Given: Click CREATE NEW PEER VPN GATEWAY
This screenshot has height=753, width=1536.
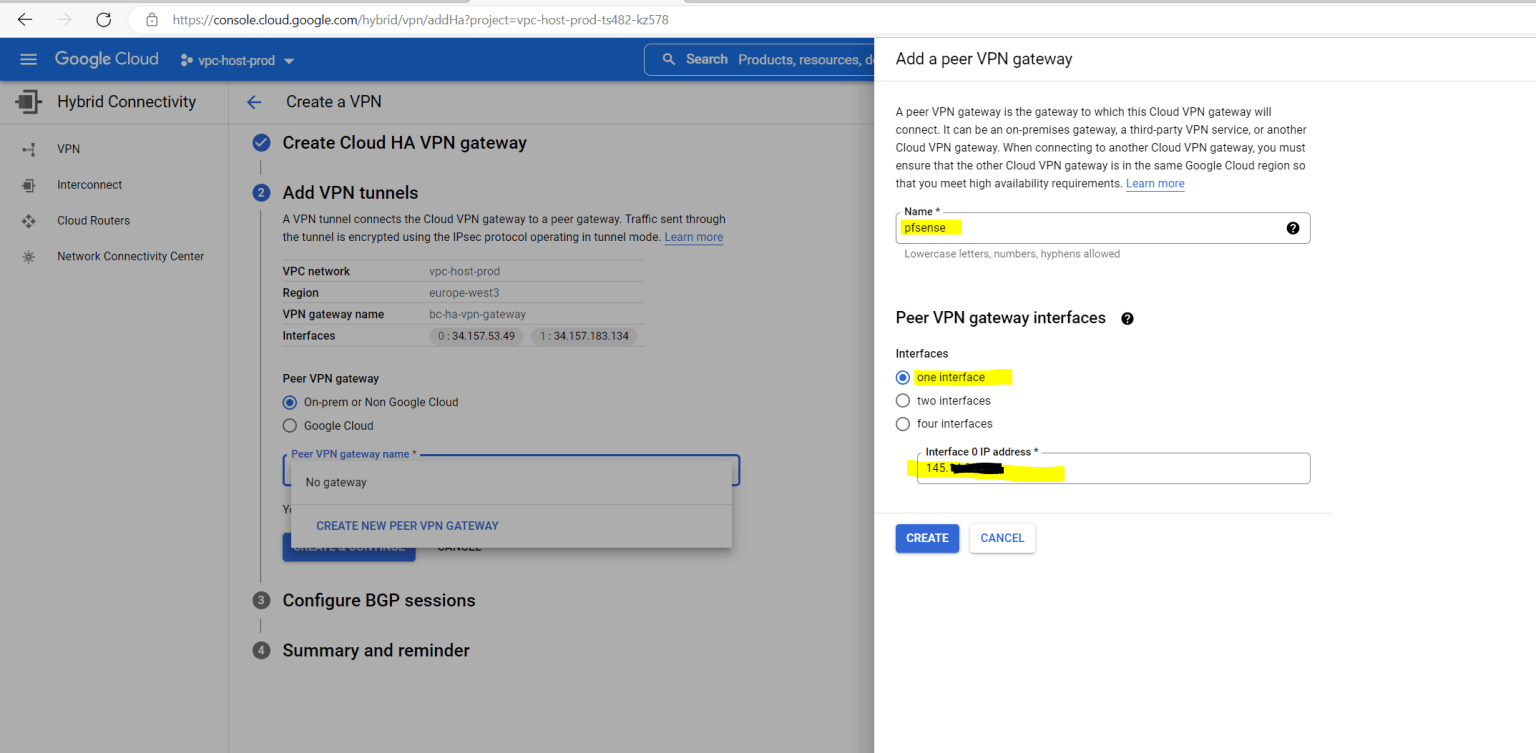Looking at the screenshot, I should click(x=407, y=525).
